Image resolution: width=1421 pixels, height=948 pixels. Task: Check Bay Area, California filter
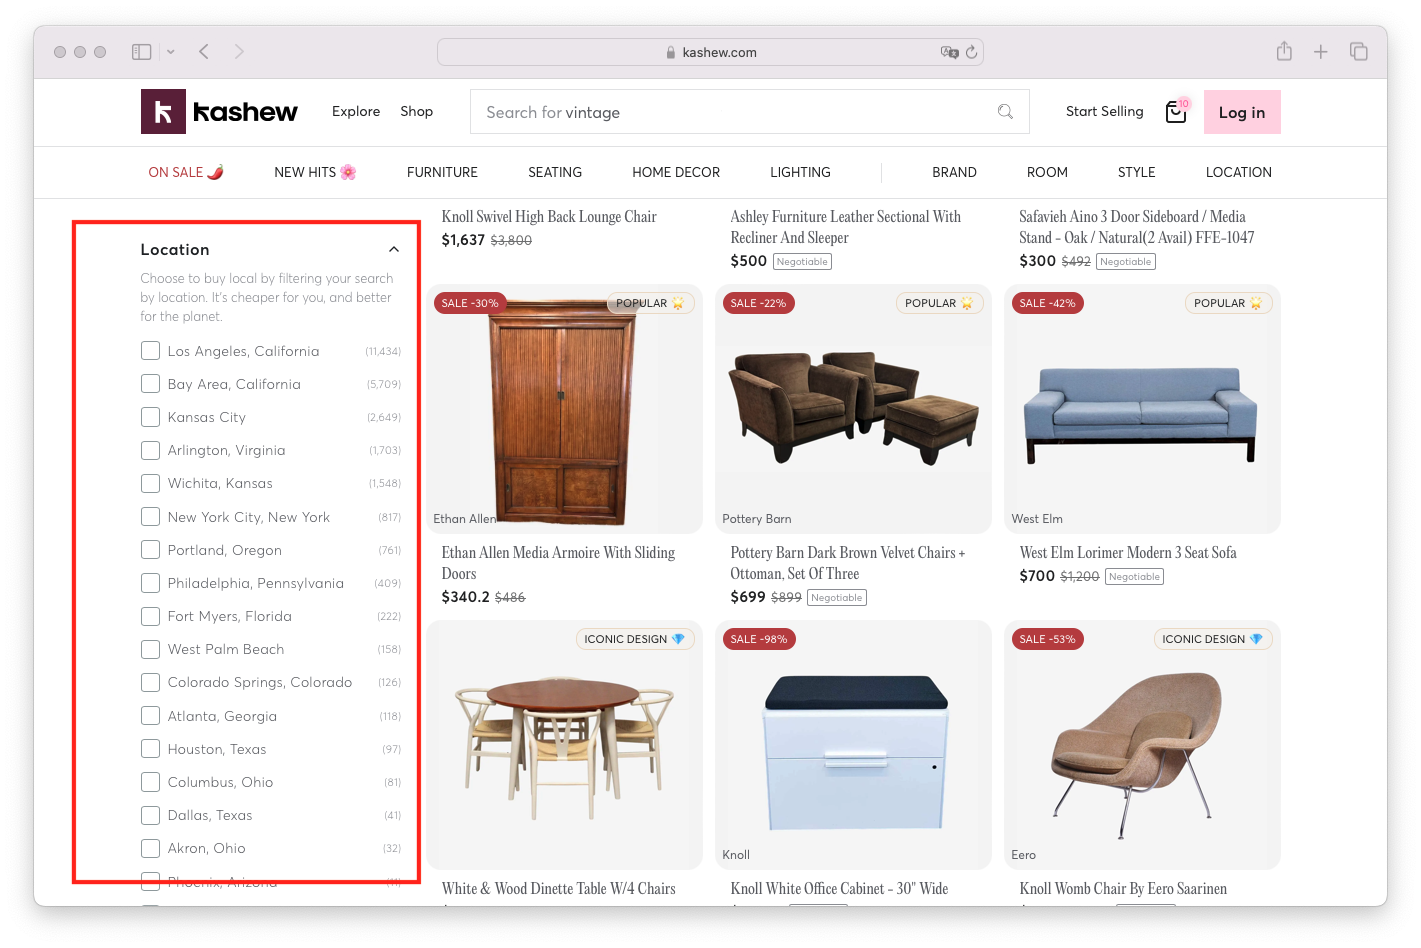[151, 384]
